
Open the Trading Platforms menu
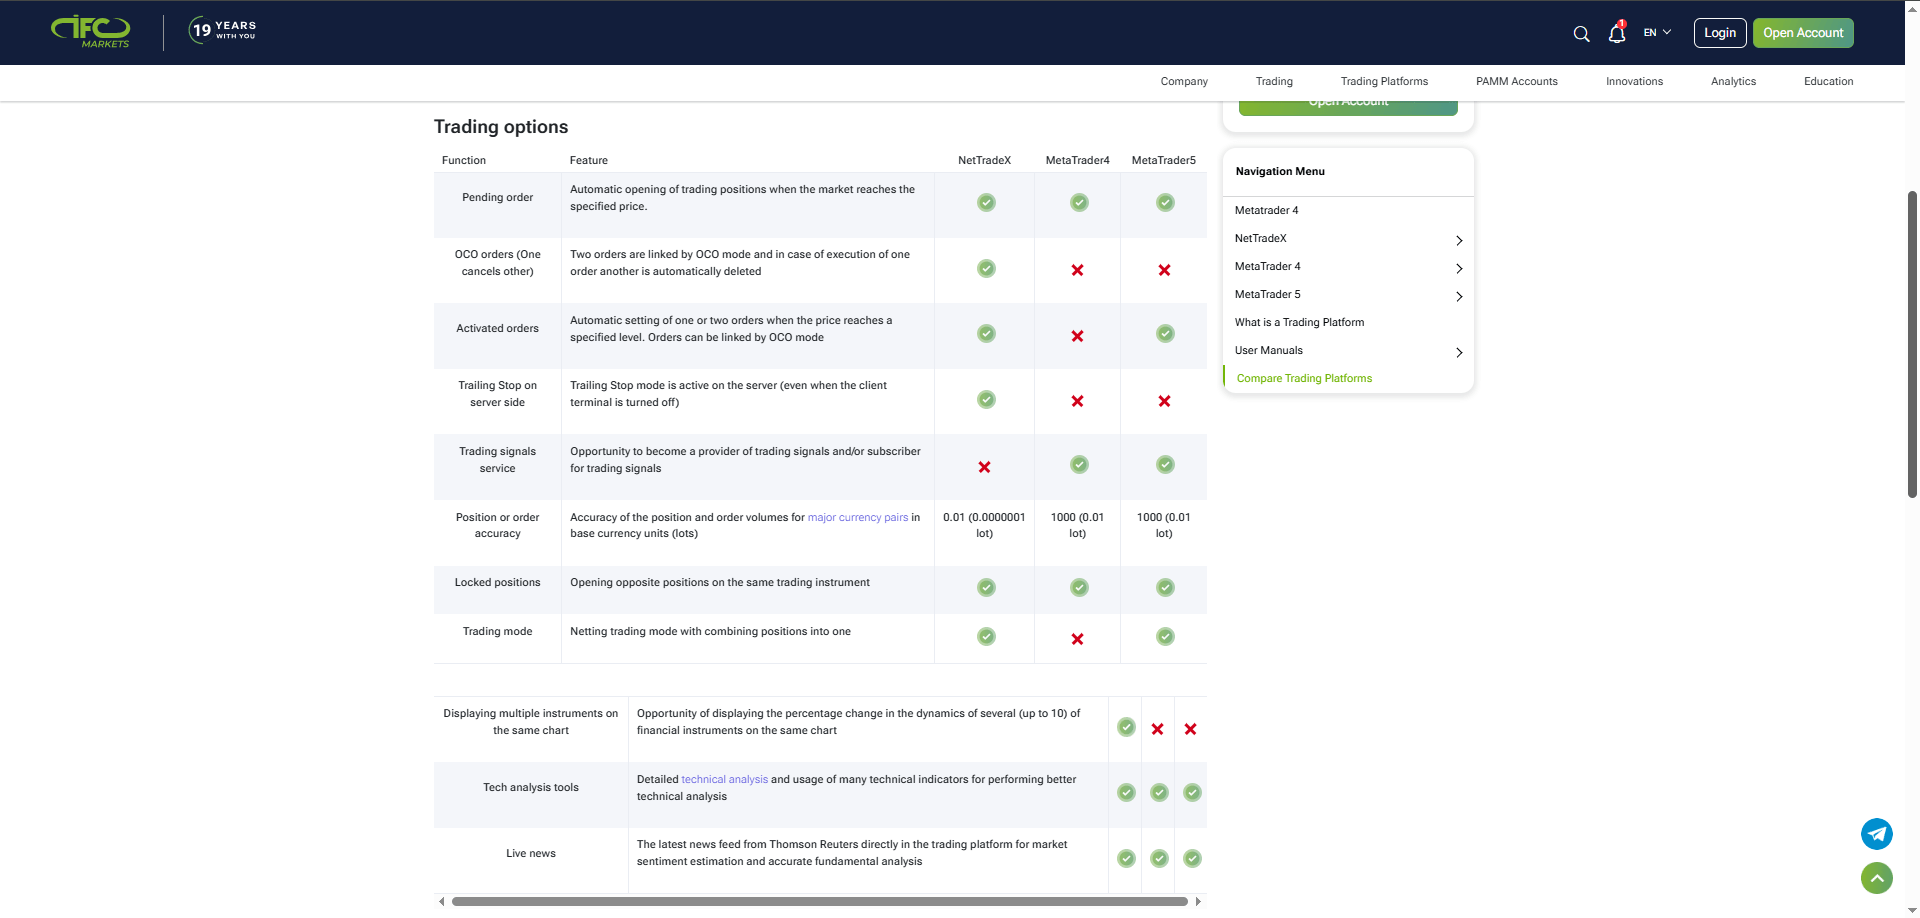[1384, 82]
